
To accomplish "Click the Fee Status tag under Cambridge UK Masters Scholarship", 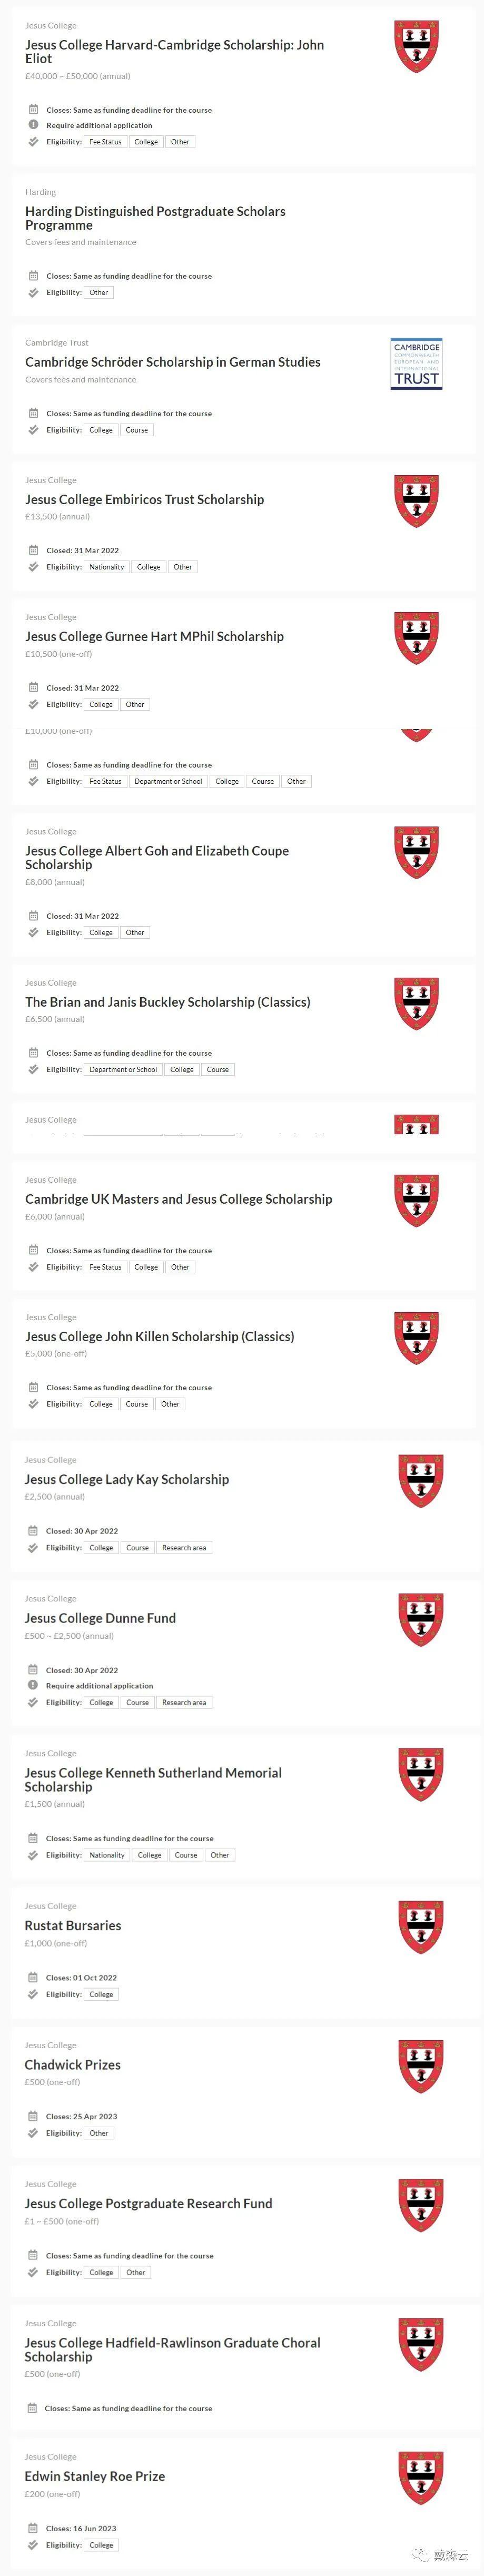I will coord(105,1267).
